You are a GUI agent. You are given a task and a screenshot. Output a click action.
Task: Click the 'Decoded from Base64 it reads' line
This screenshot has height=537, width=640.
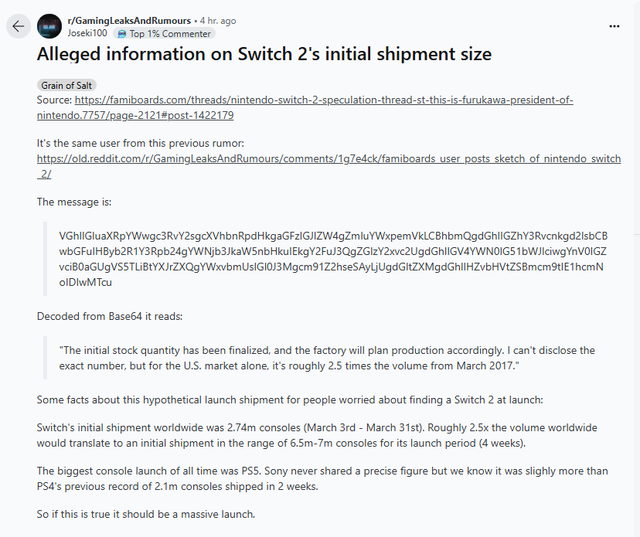(110, 316)
